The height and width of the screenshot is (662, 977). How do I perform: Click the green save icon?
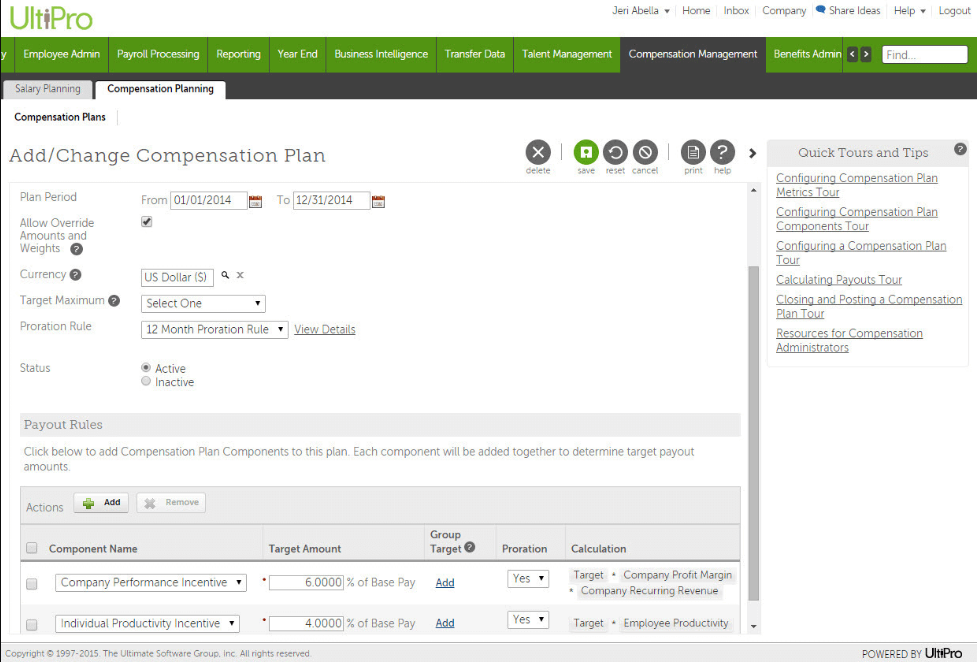click(586, 152)
